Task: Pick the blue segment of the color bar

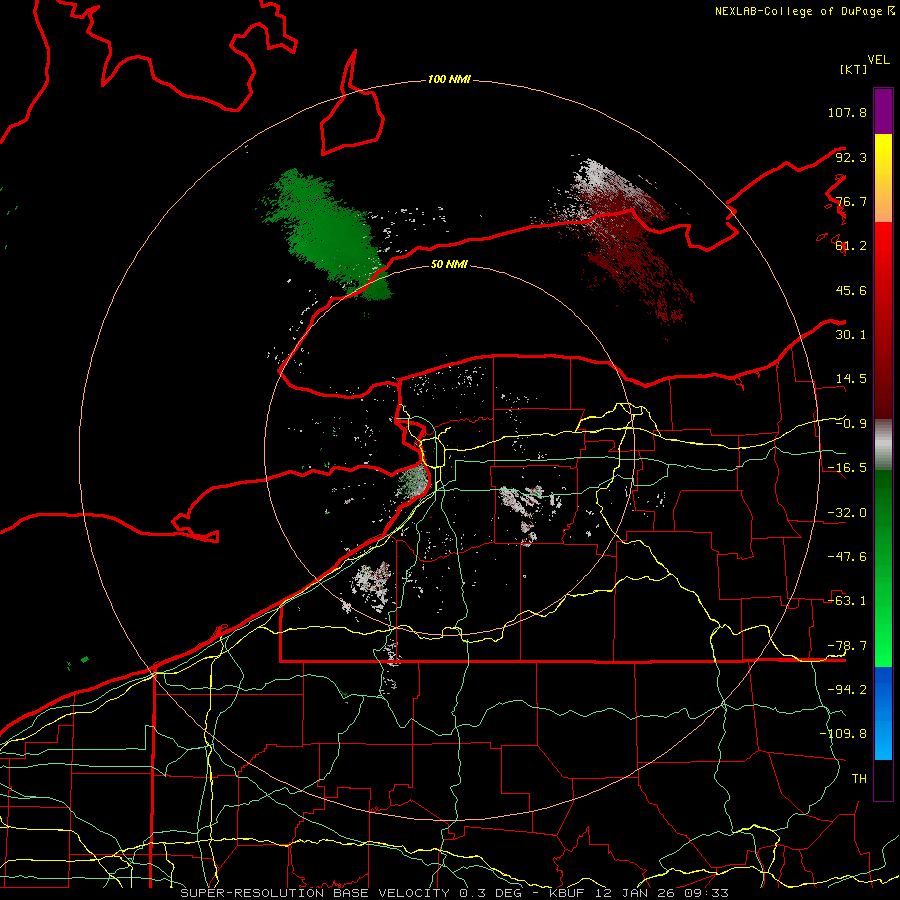Action: pos(883,713)
